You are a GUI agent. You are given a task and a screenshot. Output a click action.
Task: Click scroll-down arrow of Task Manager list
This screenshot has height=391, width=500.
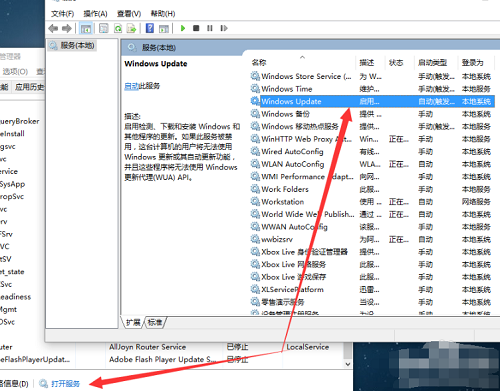tap(348, 364)
